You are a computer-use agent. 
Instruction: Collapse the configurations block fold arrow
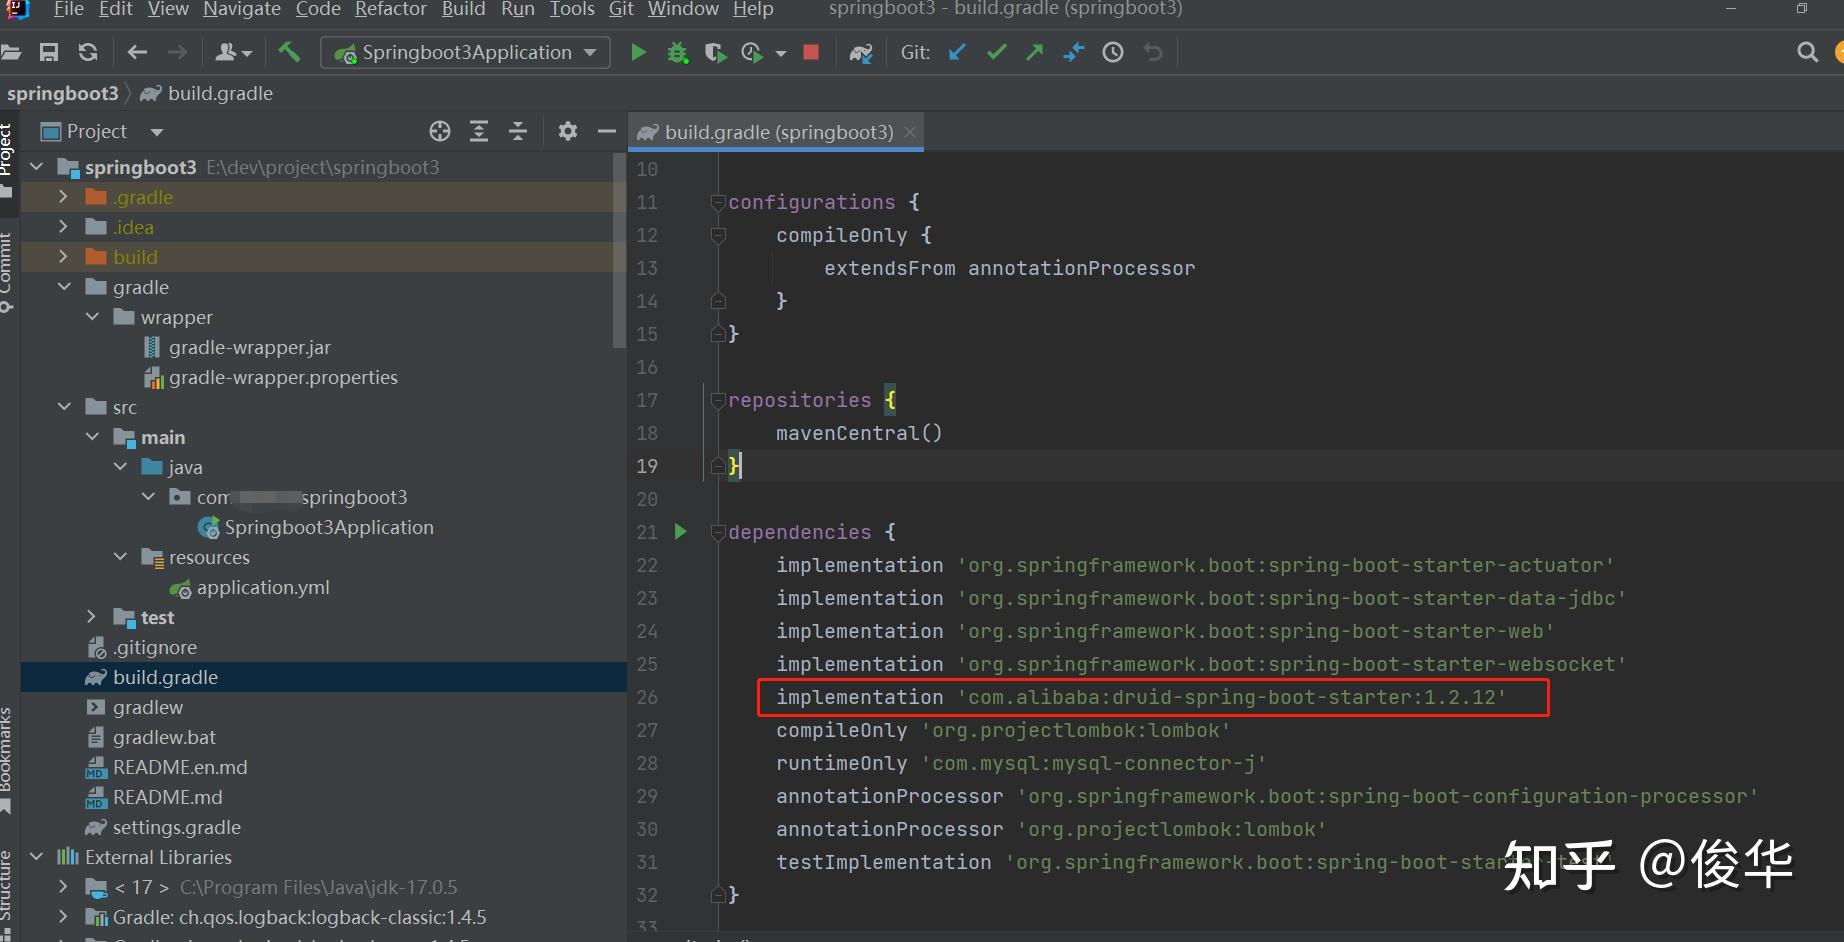pos(718,202)
